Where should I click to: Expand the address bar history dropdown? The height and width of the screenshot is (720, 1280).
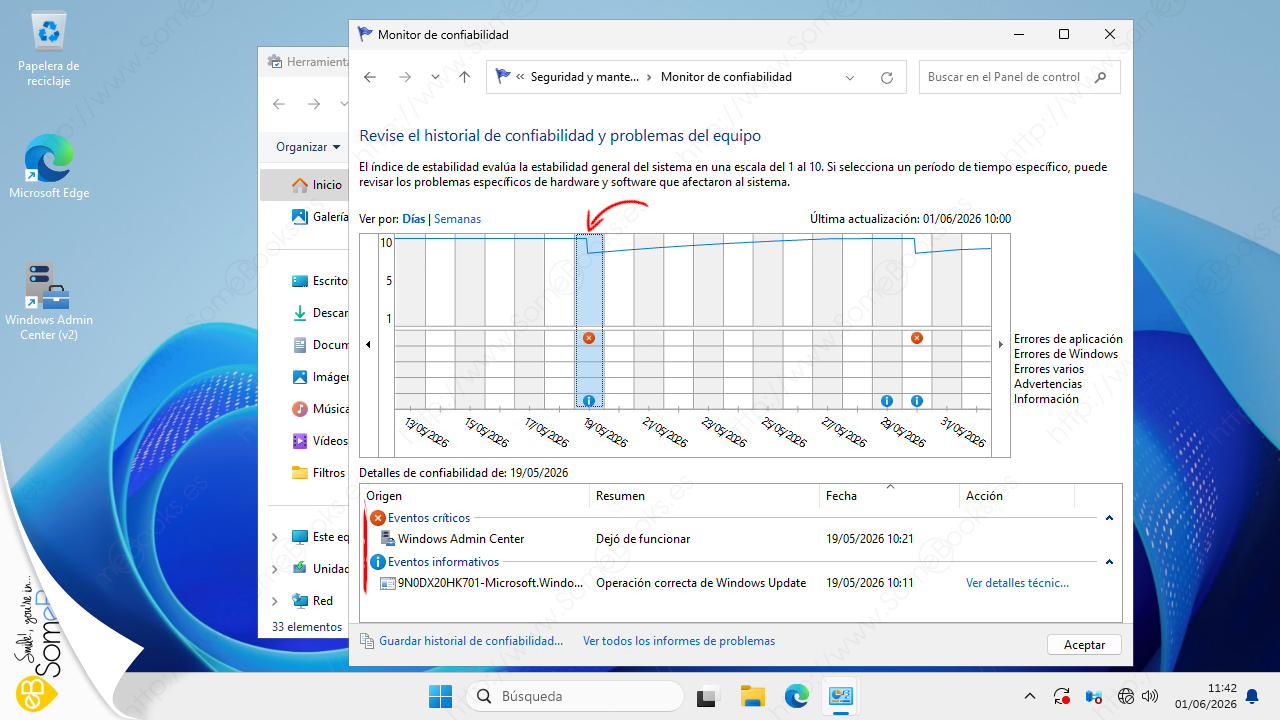point(850,77)
